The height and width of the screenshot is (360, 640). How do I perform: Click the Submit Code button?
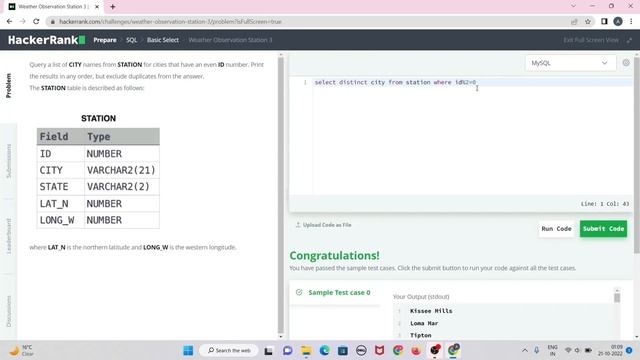pyautogui.click(x=603, y=229)
